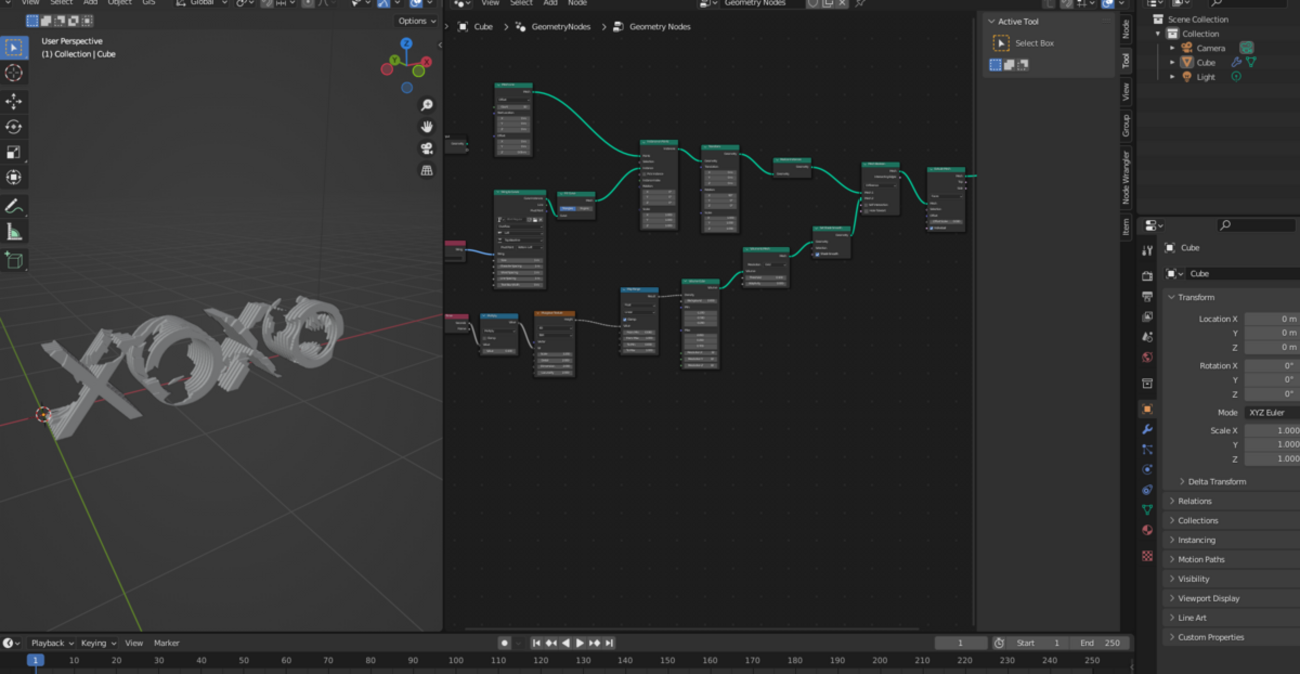Select the Move tool in viewport toolbar
The height and width of the screenshot is (674, 1300).
14,102
